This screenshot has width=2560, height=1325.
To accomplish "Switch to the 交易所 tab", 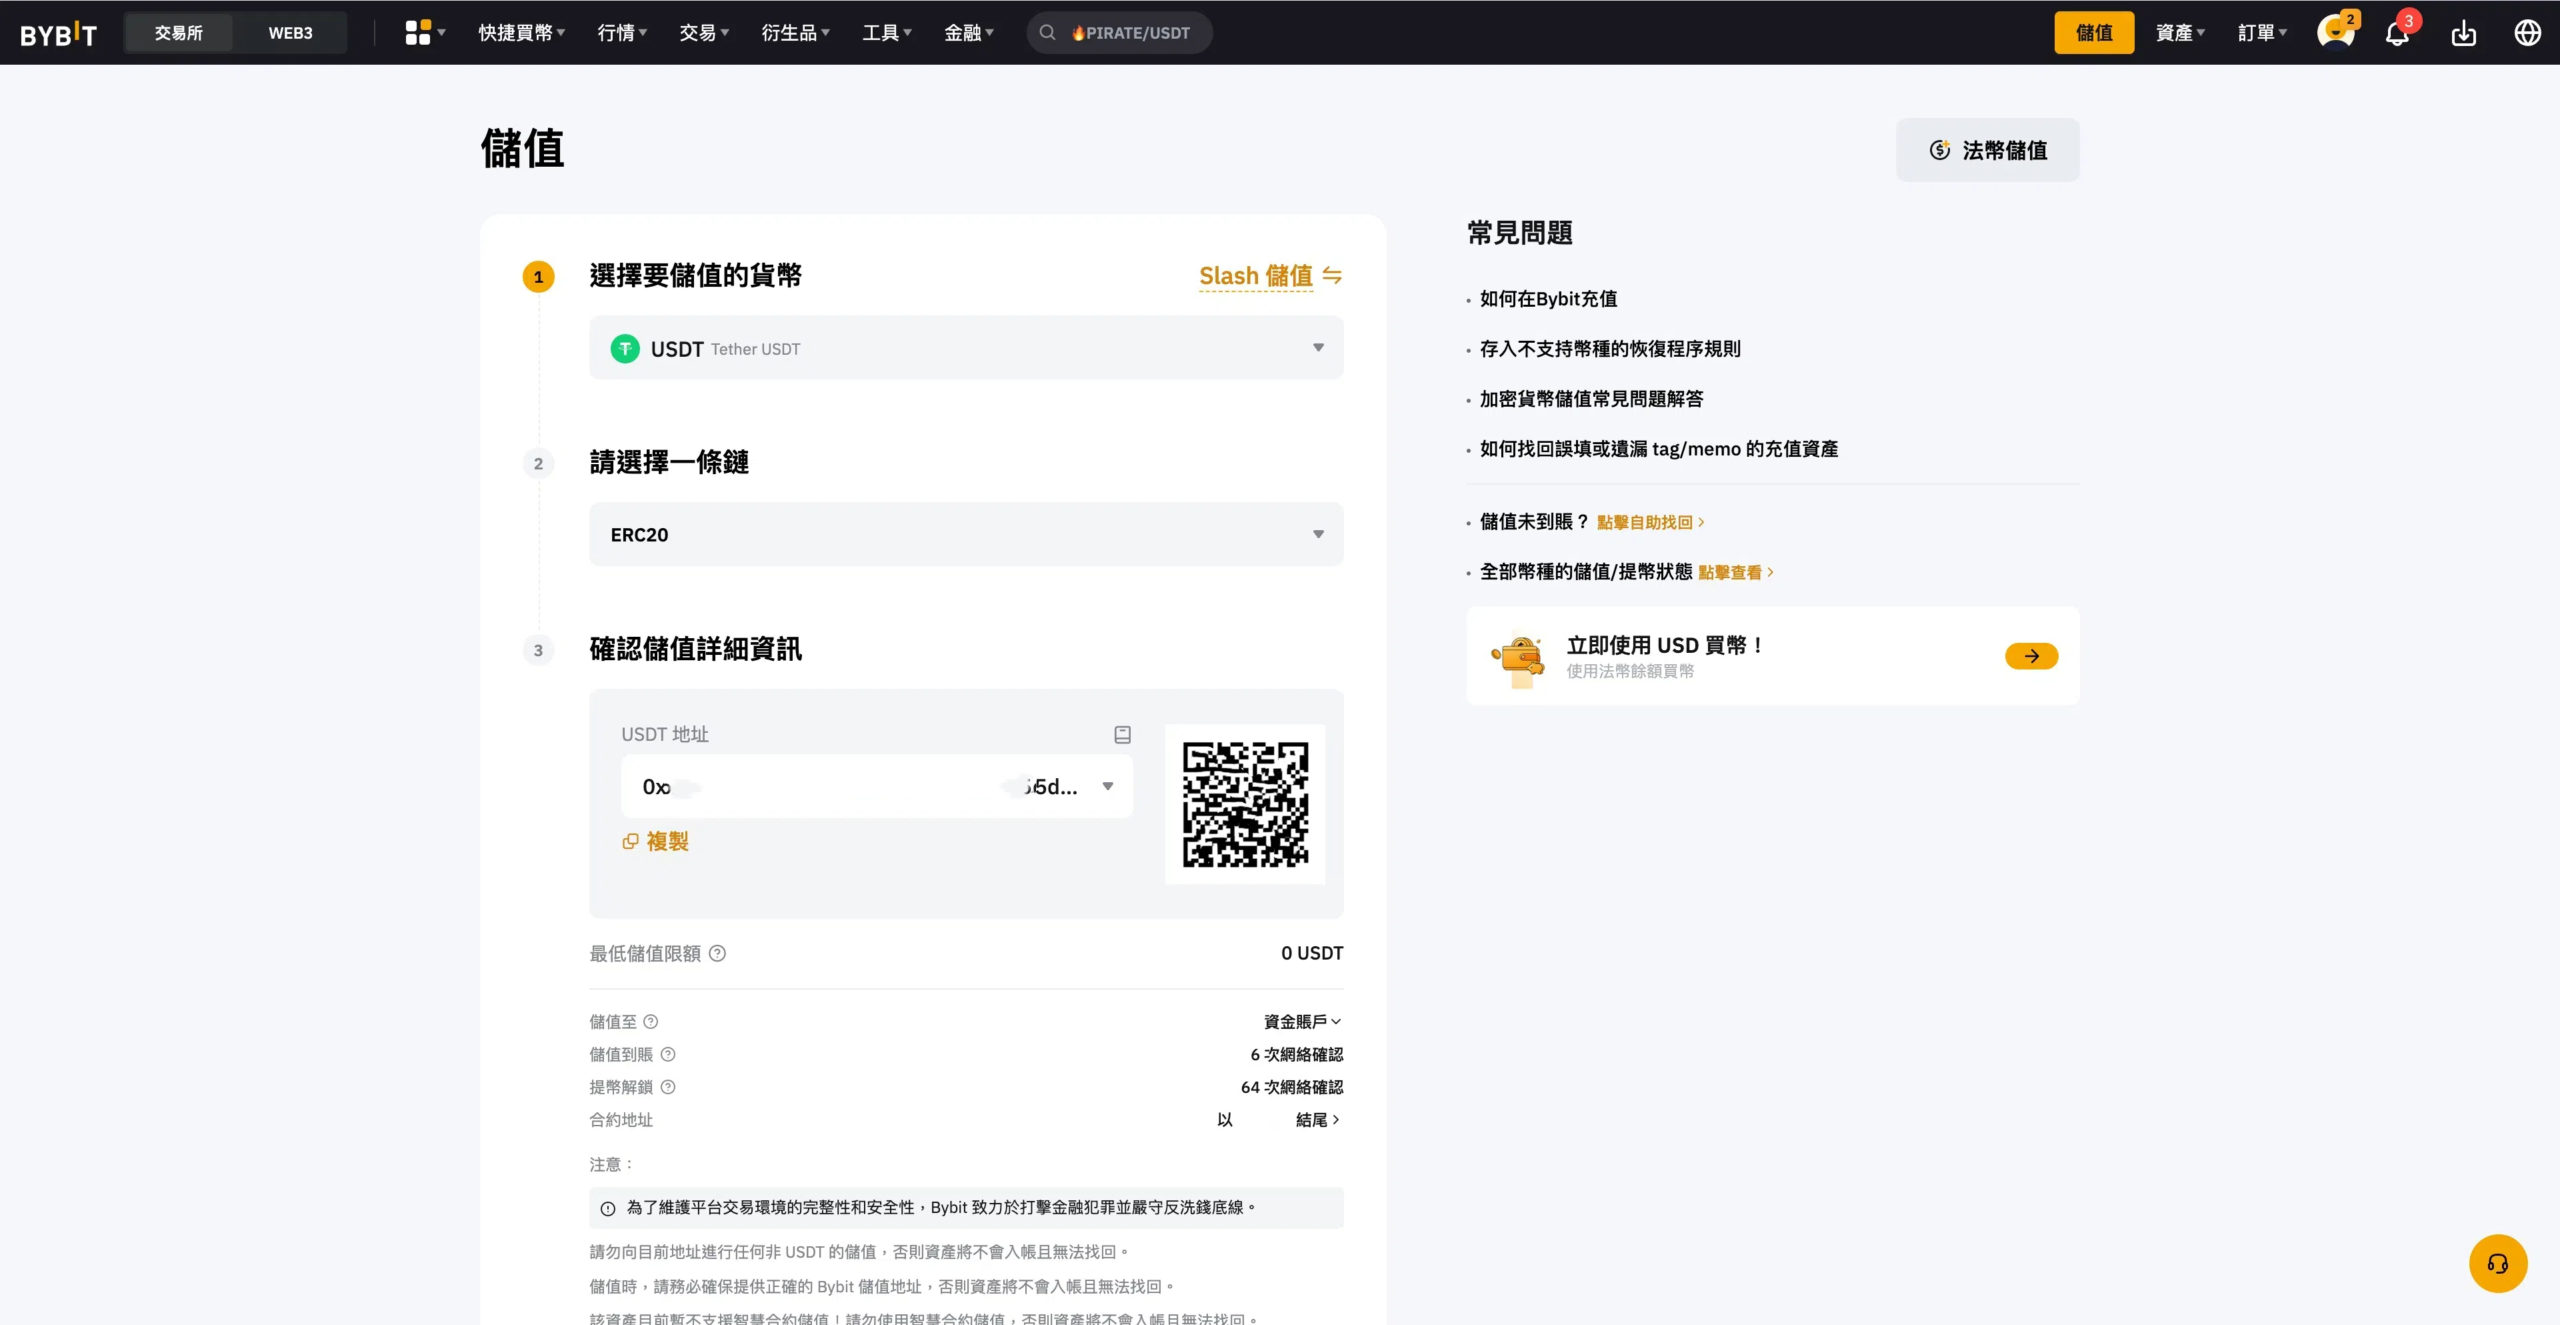I will (179, 33).
